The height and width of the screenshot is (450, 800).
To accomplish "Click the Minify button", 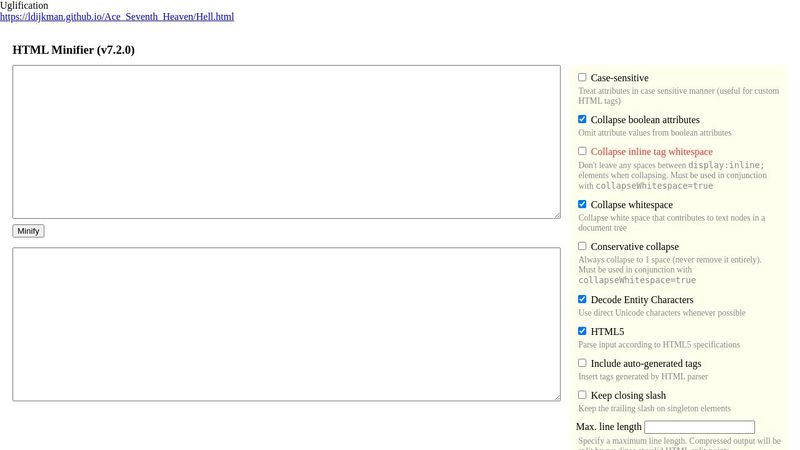I will pyautogui.click(x=28, y=231).
